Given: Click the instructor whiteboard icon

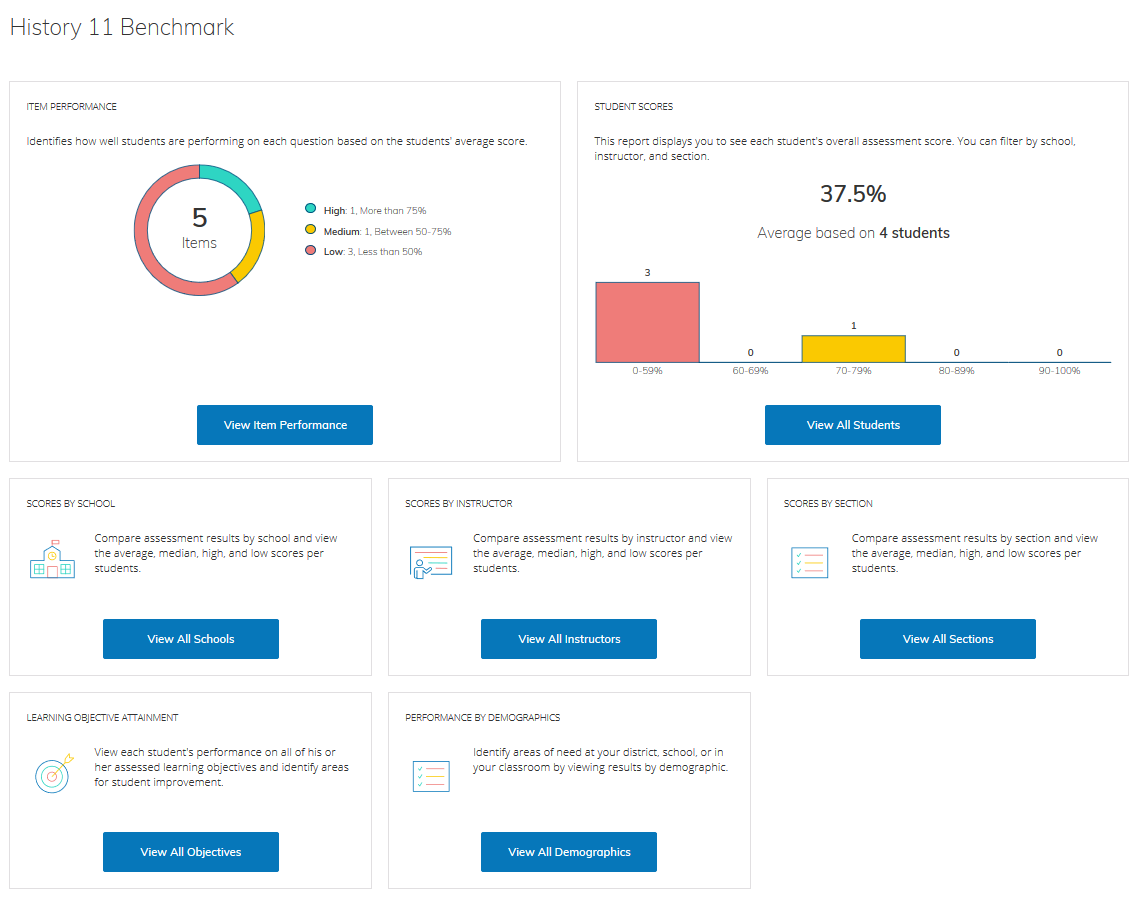Looking at the screenshot, I should coord(431,562).
